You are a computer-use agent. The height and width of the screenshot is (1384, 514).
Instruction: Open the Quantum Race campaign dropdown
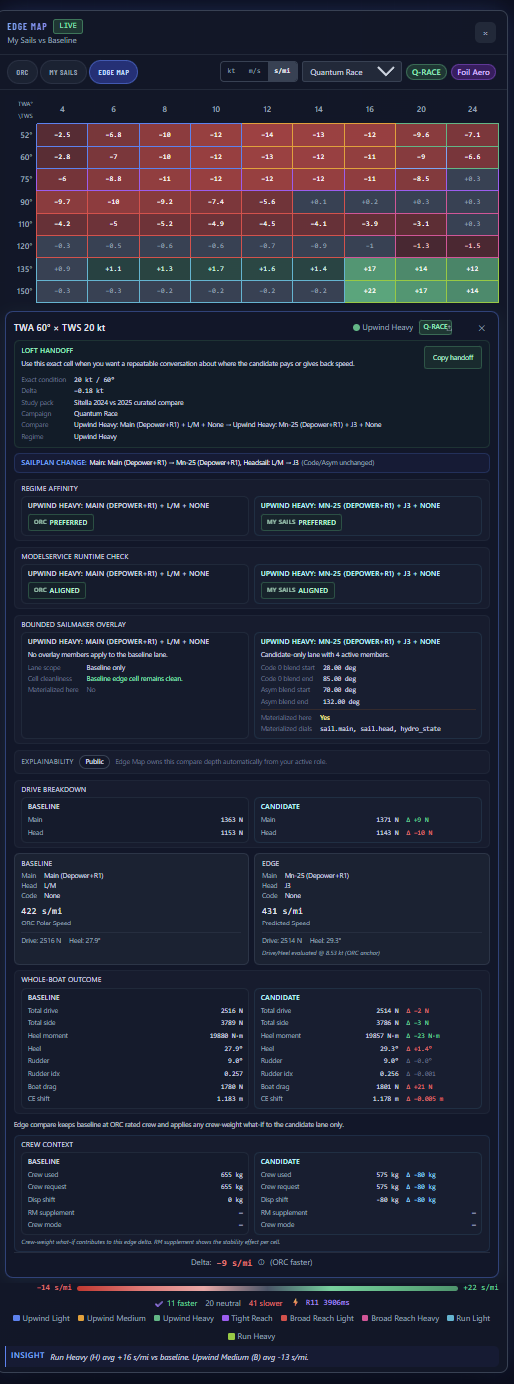coord(353,72)
